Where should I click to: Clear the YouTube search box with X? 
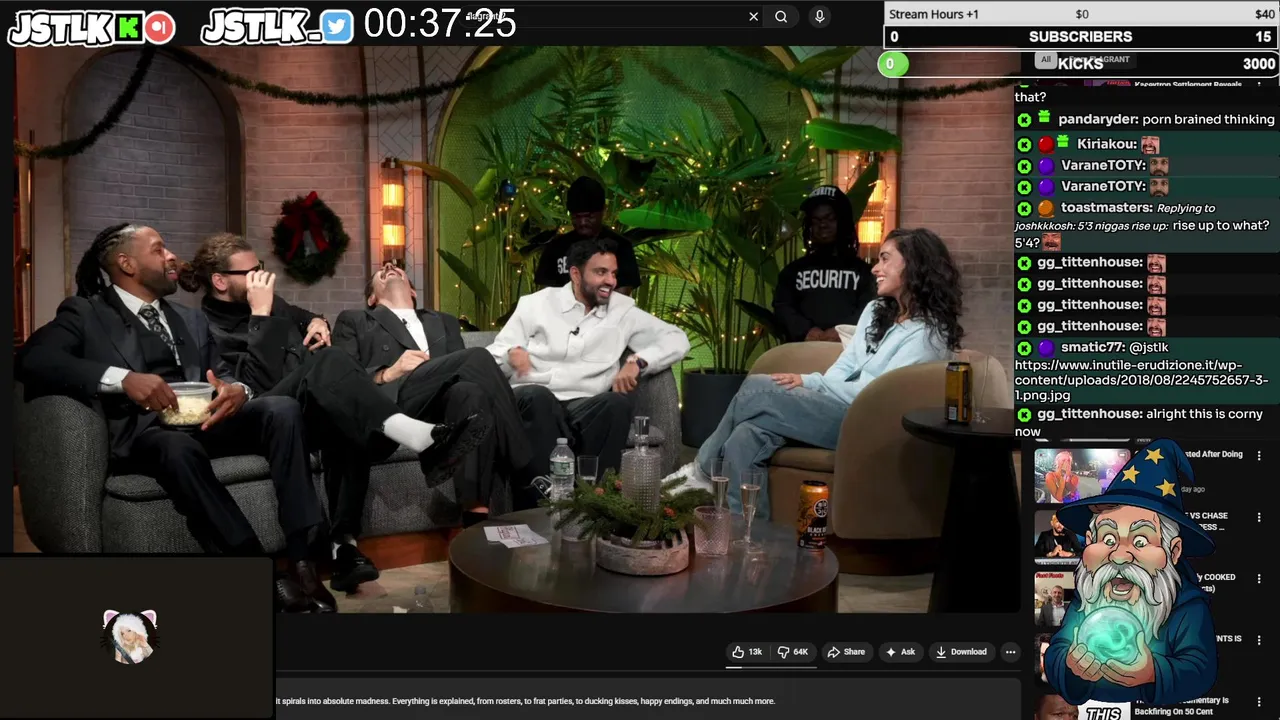(x=753, y=16)
